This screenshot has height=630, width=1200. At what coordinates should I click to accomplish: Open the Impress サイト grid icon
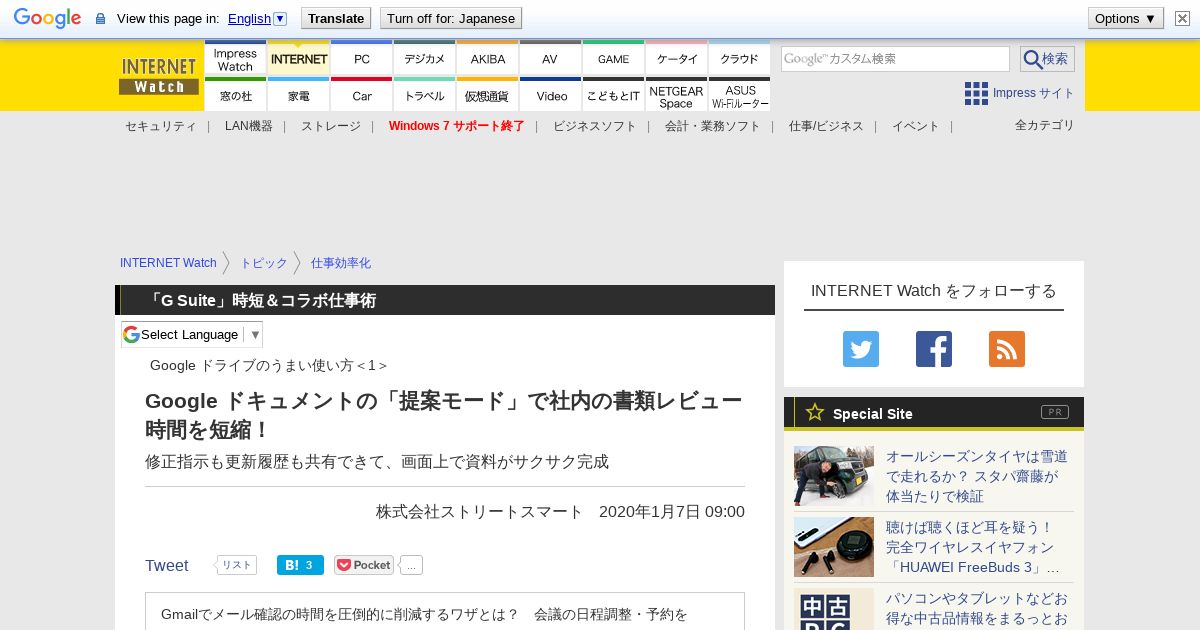pos(976,93)
